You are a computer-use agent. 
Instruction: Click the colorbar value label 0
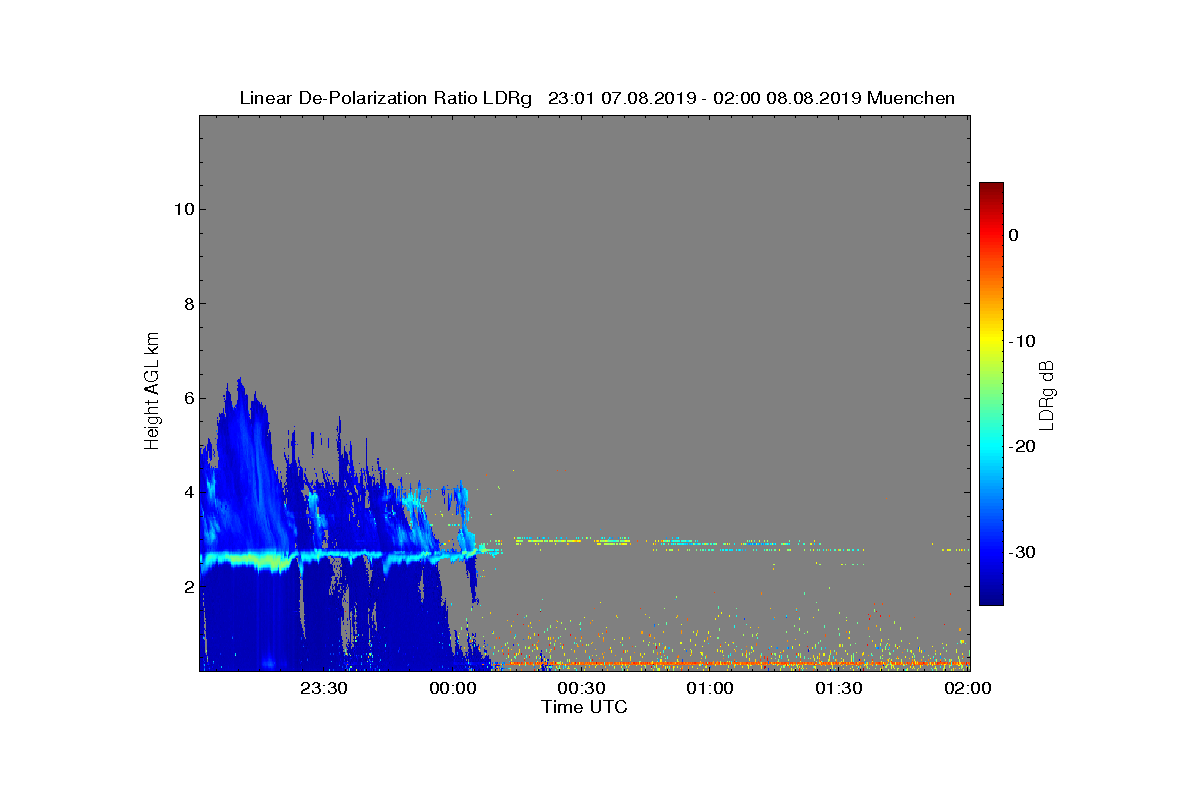click(x=1014, y=235)
